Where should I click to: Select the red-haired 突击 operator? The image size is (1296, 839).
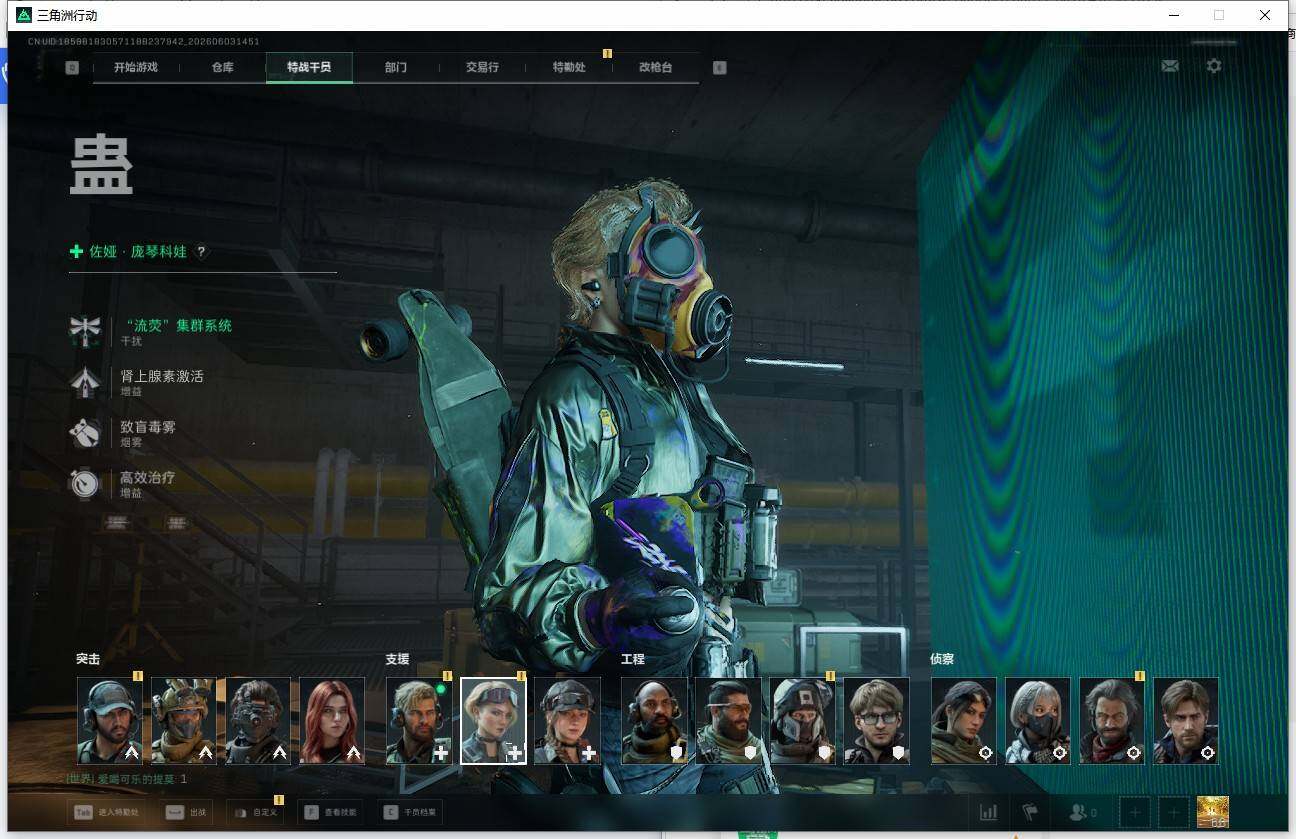[x=332, y=721]
